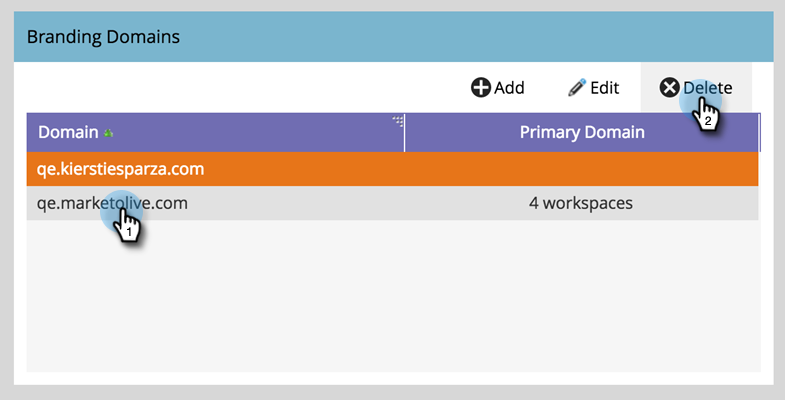Image resolution: width=785 pixels, height=400 pixels.
Task: Click the plus icon for Add
Action: (x=481, y=88)
